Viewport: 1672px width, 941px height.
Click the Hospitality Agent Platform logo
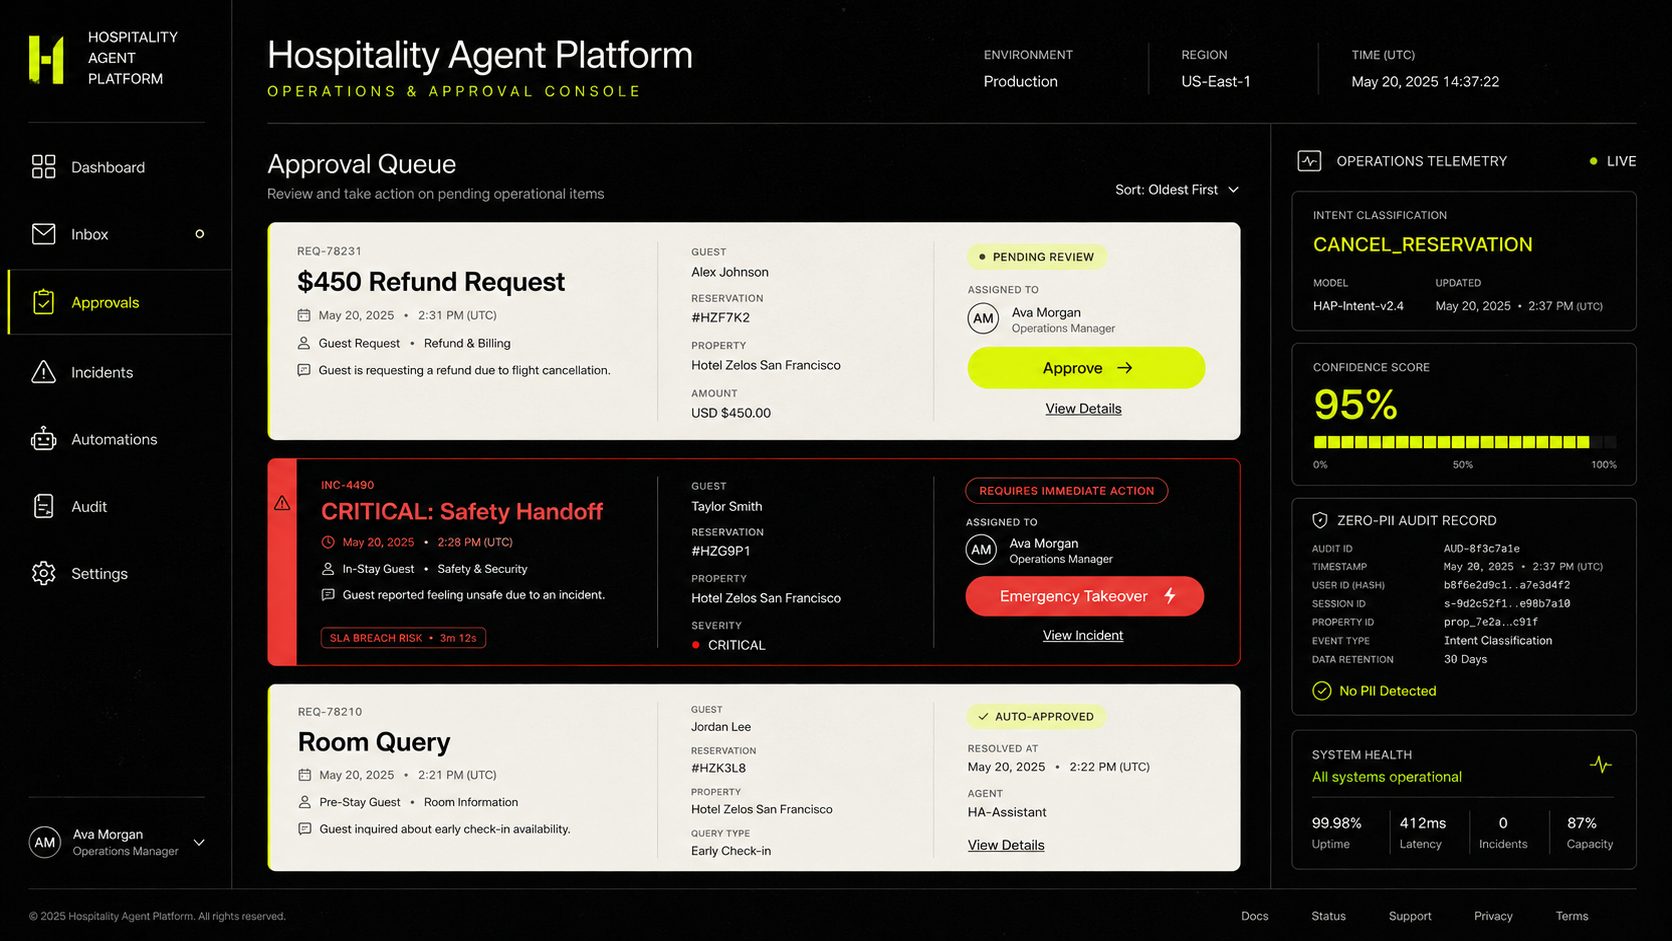(x=46, y=59)
